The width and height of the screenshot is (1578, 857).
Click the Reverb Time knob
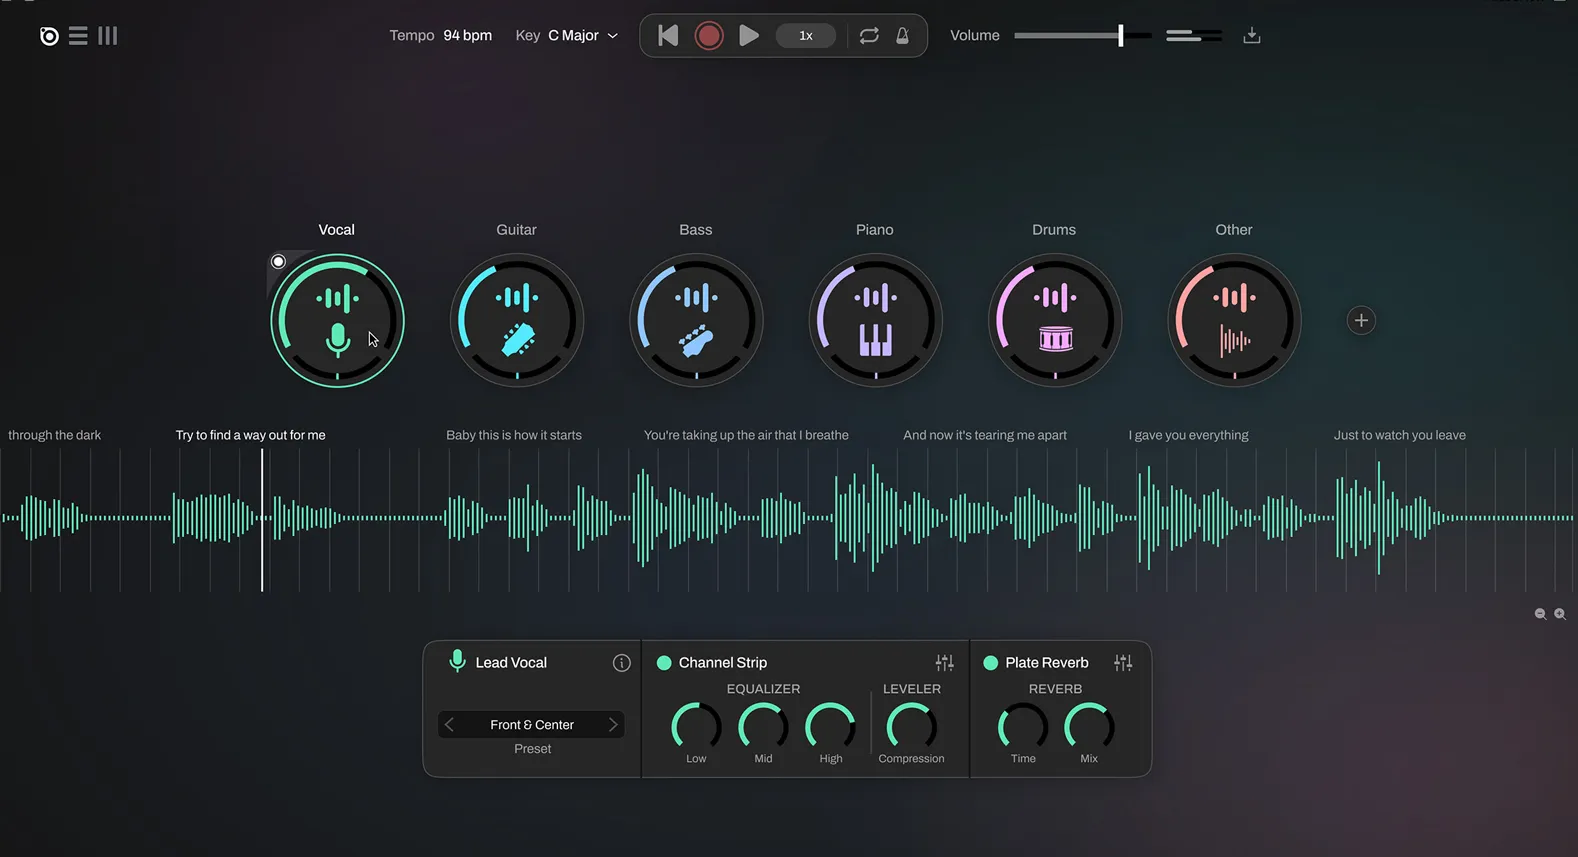1023,727
